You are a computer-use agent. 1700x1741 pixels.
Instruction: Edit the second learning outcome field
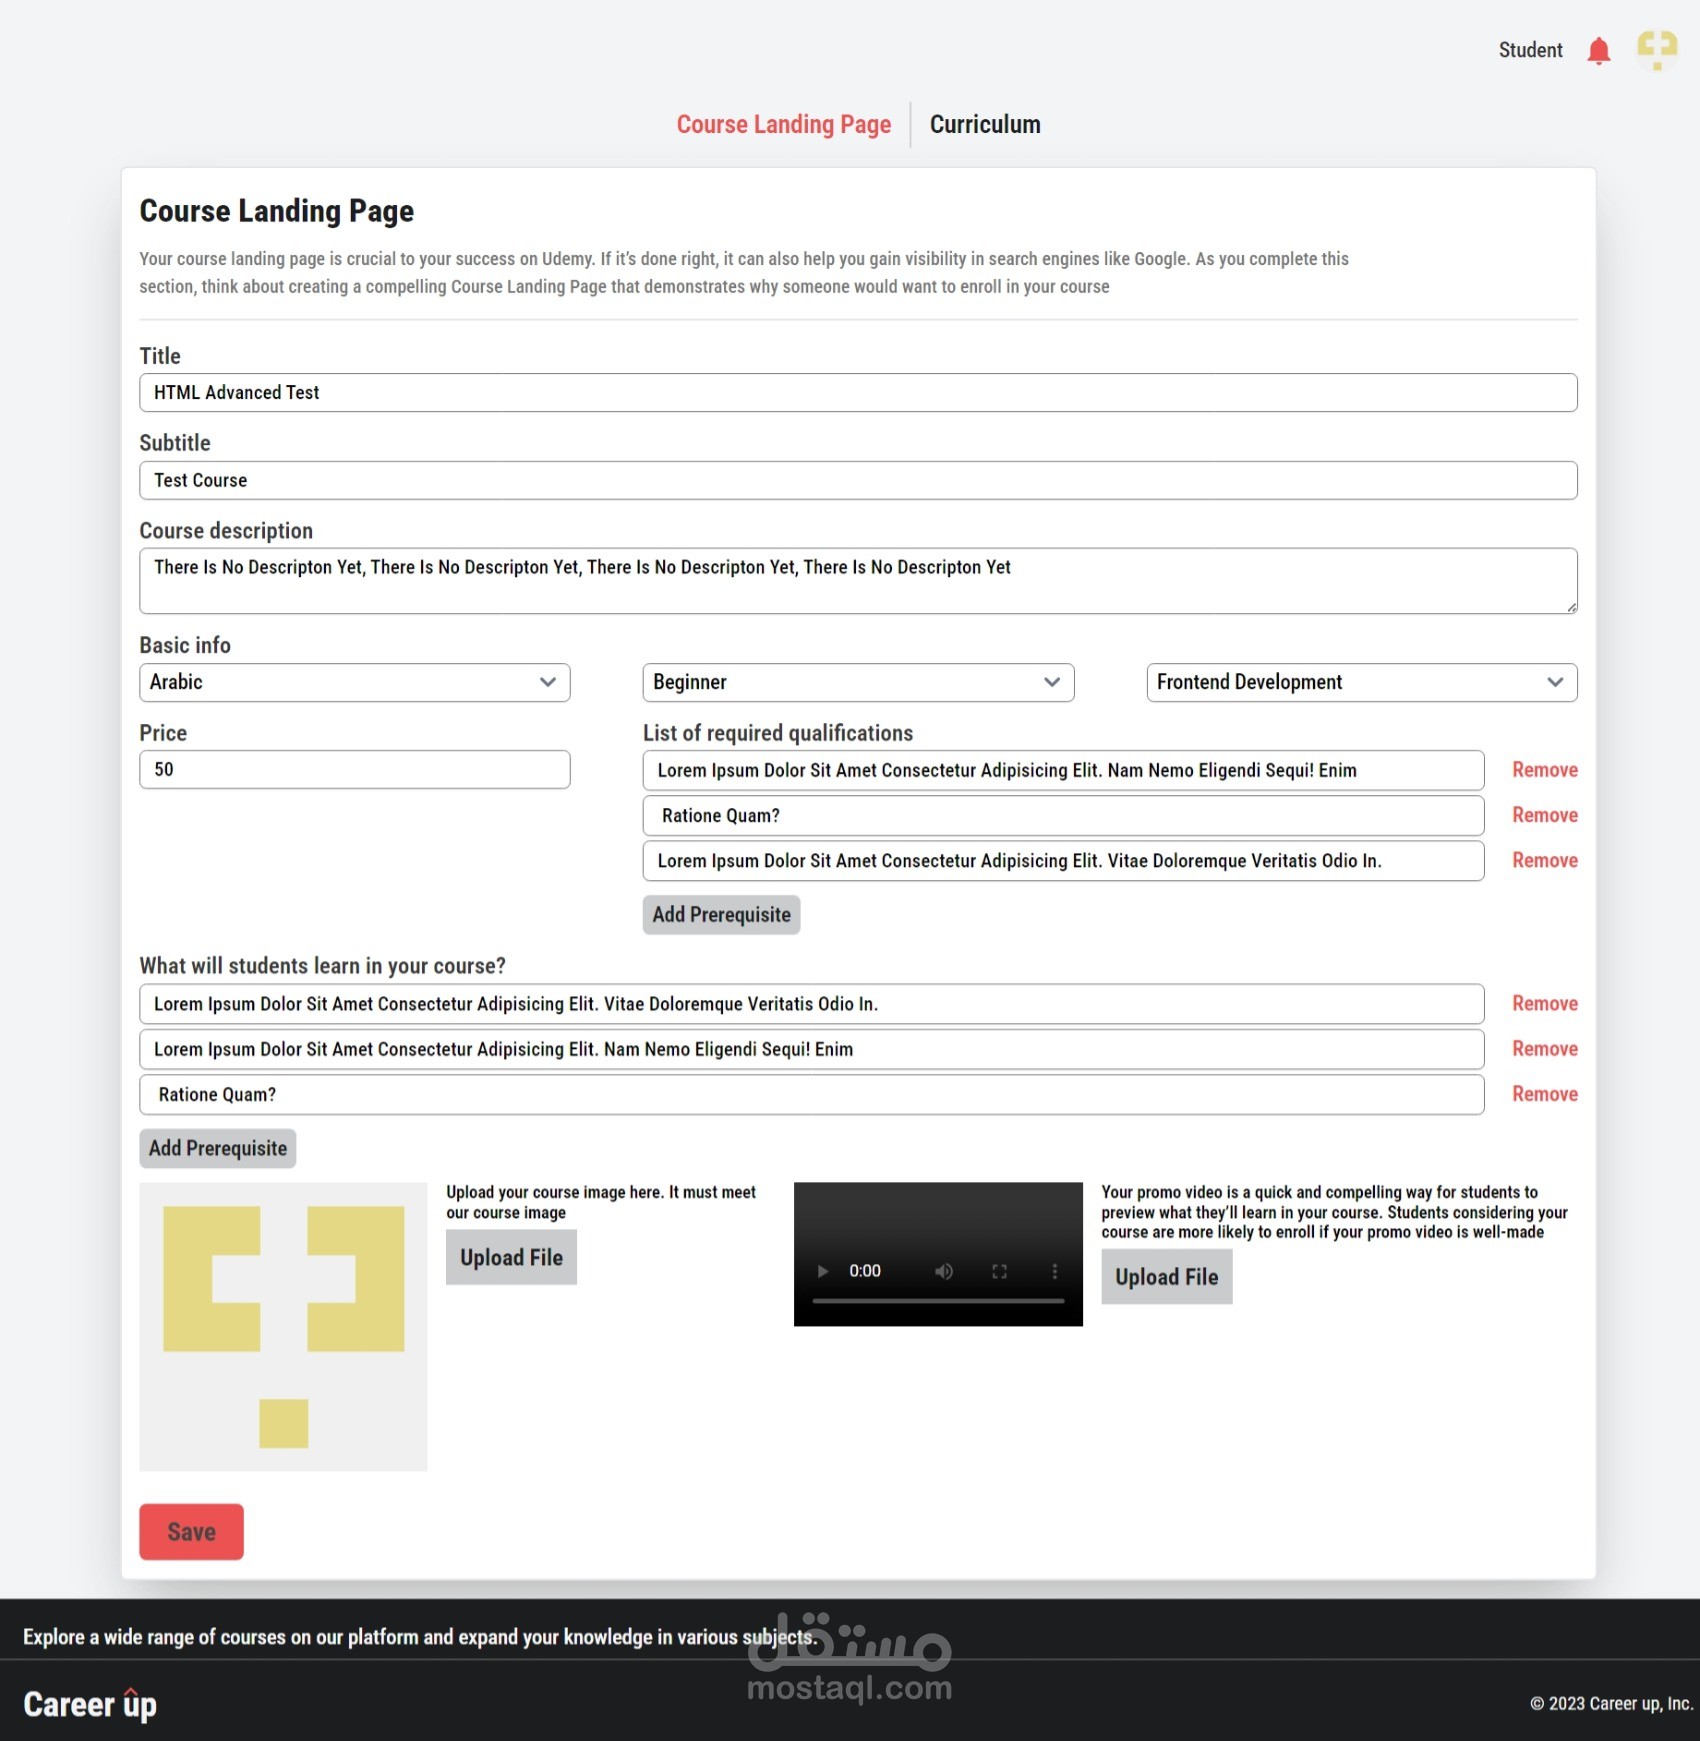pos(811,1049)
